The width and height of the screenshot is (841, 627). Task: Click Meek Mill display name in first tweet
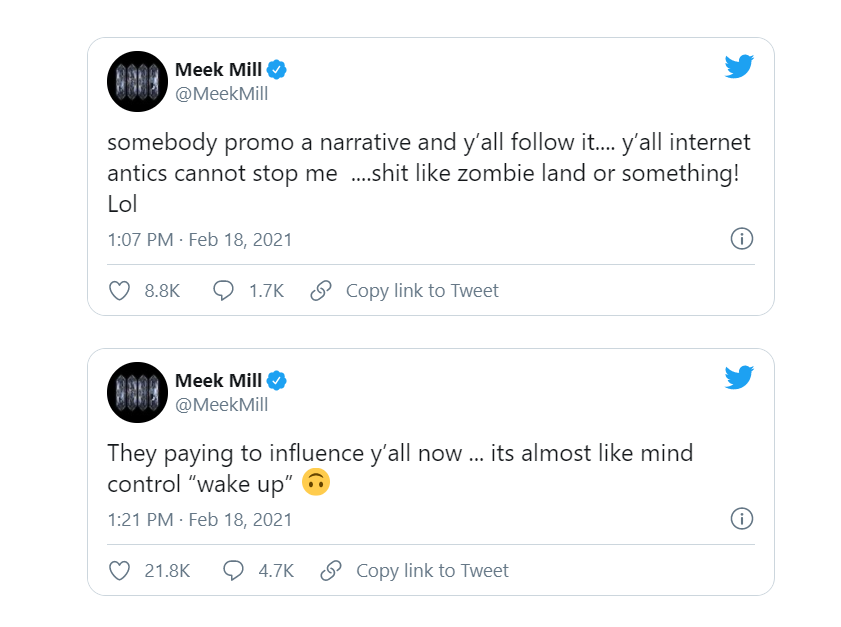218,69
